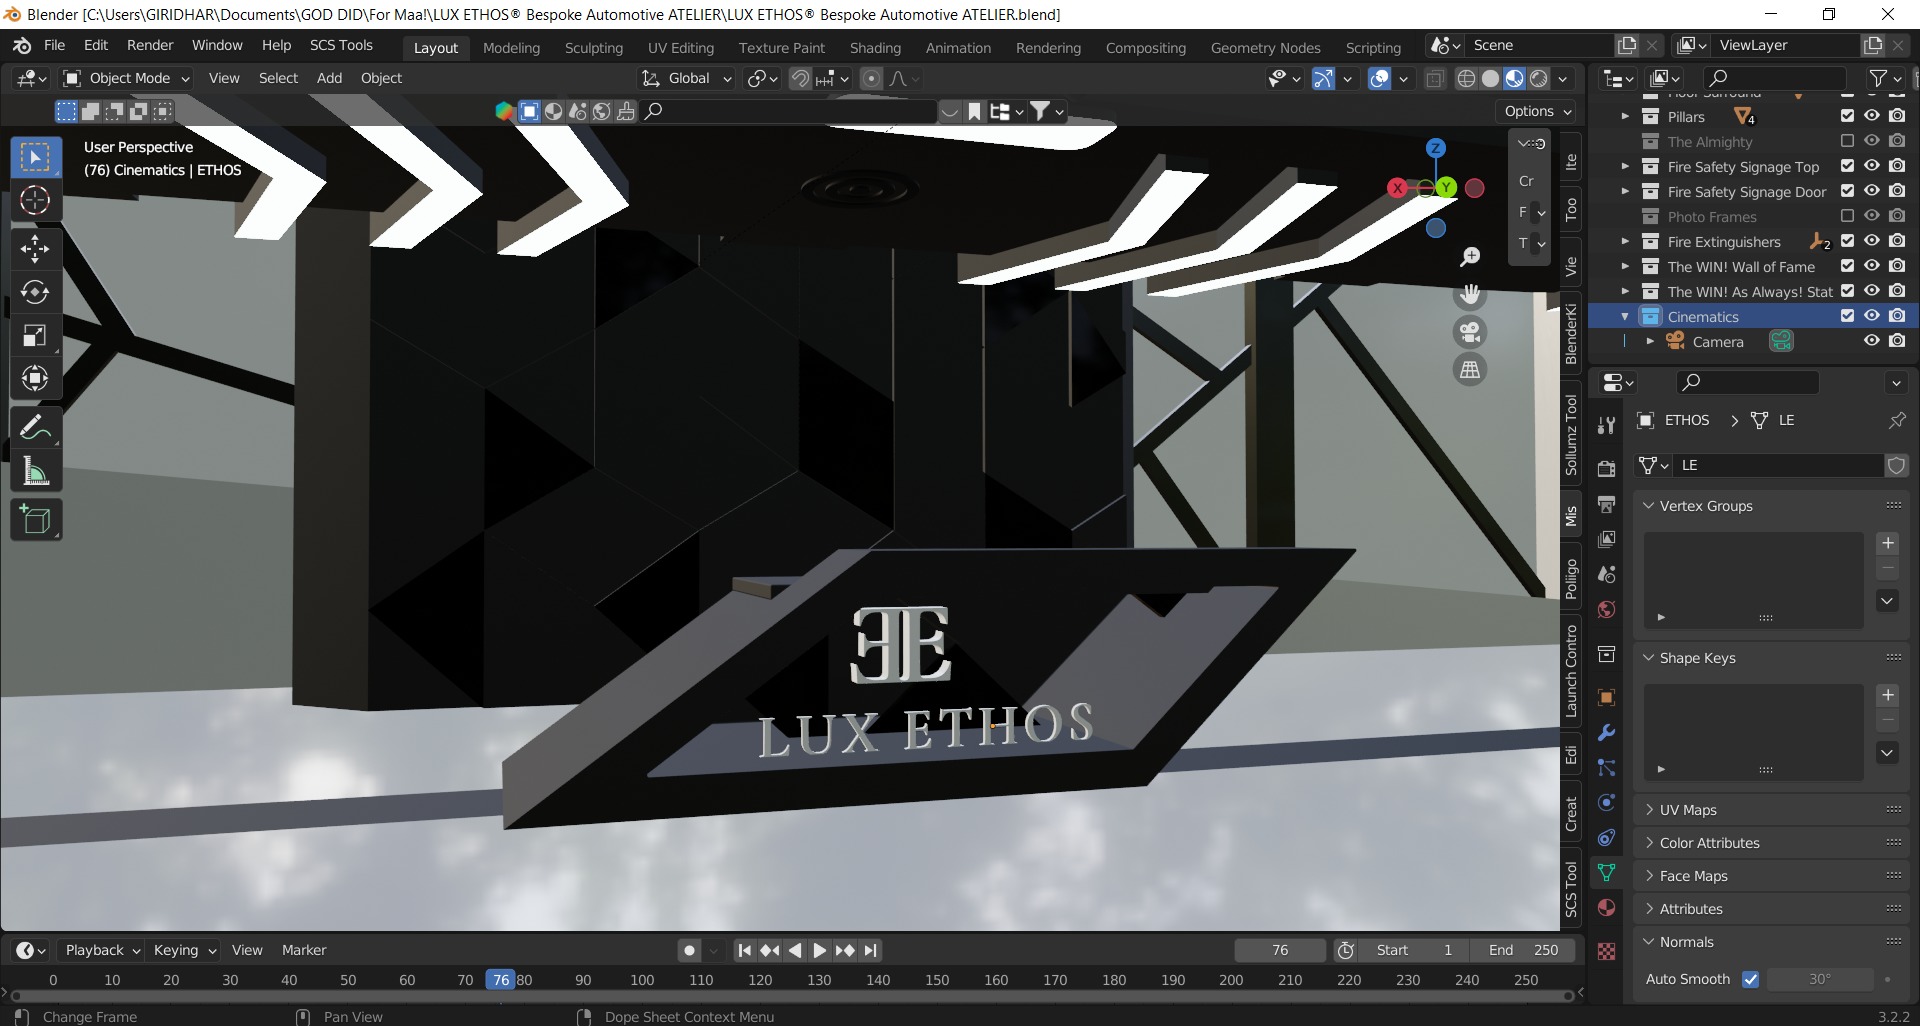This screenshot has height=1026, width=1920.
Task: Toggle snapping magnet in header
Action: pyautogui.click(x=800, y=79)
